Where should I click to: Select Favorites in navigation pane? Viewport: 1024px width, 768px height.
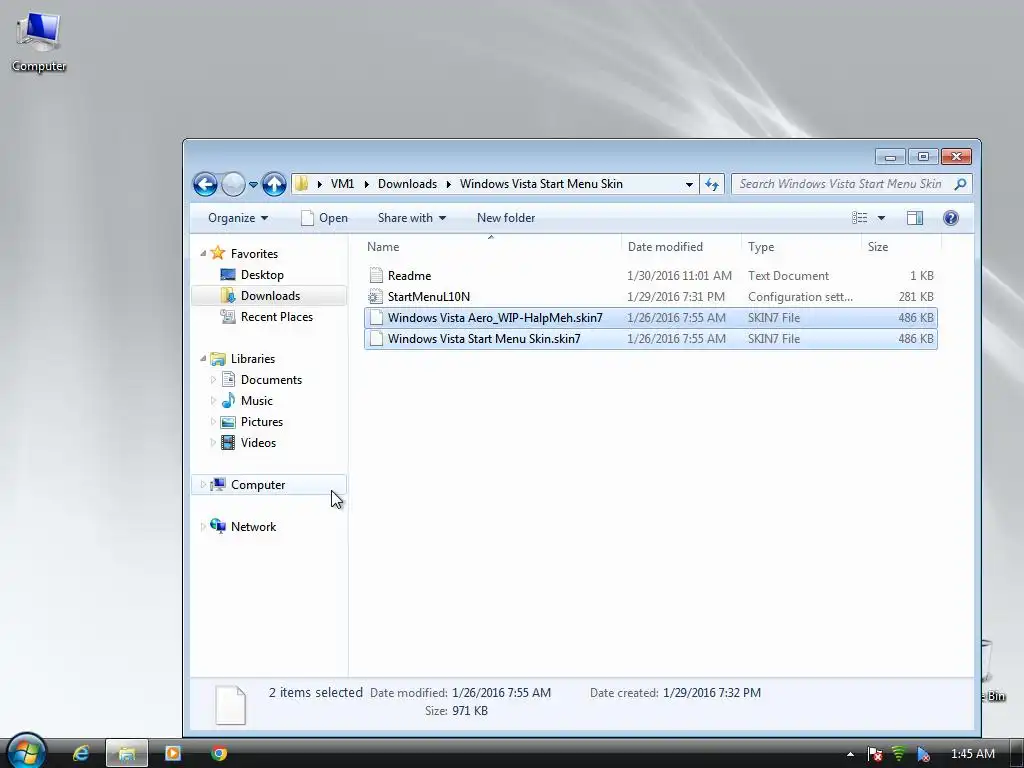point(254,253)
